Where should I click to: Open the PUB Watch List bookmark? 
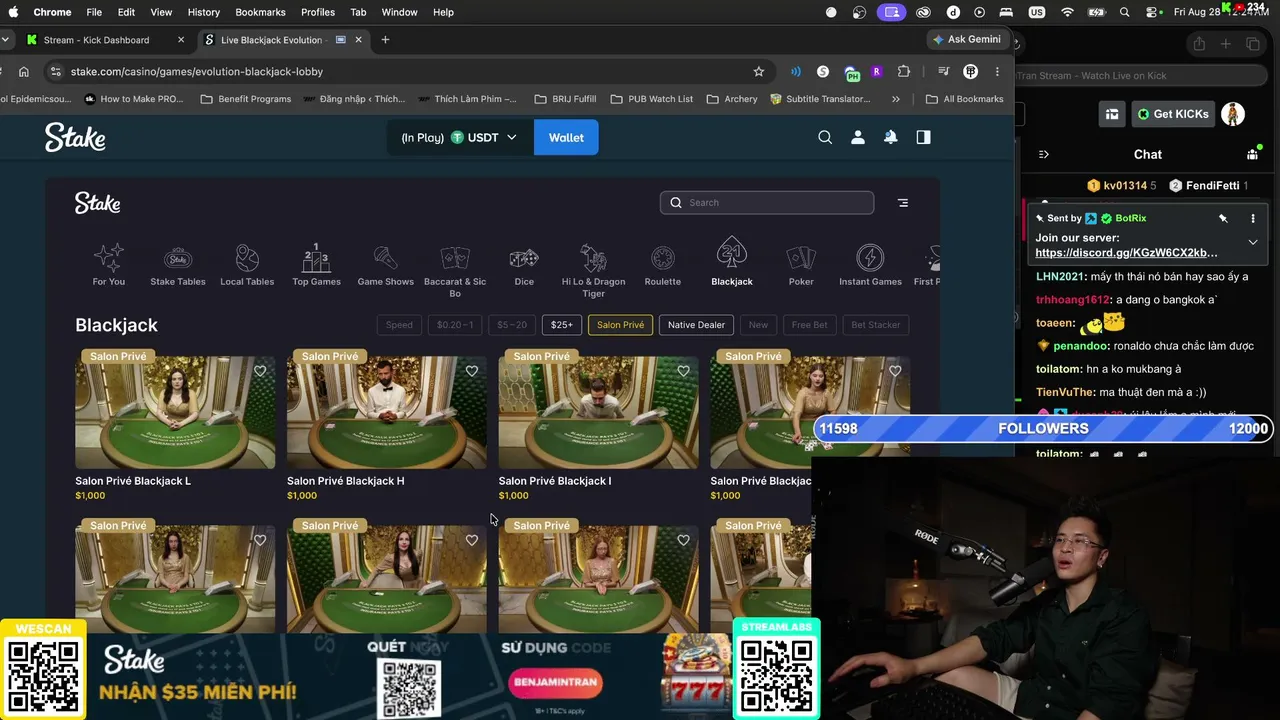click(x=651, y=99)
